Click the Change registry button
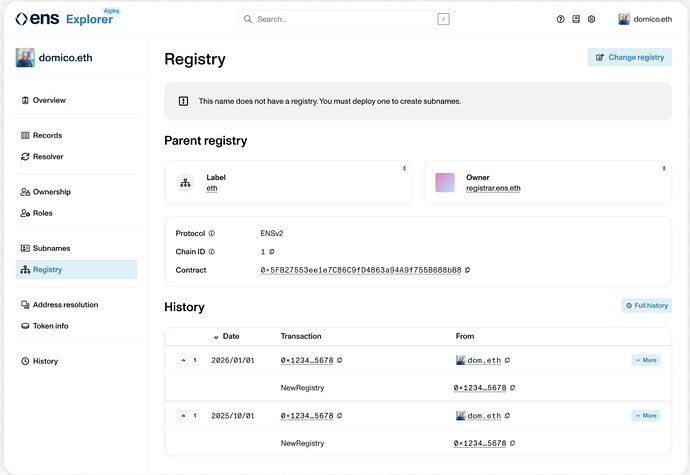Screen dimensions: 690x475 [x=629, y=57]
